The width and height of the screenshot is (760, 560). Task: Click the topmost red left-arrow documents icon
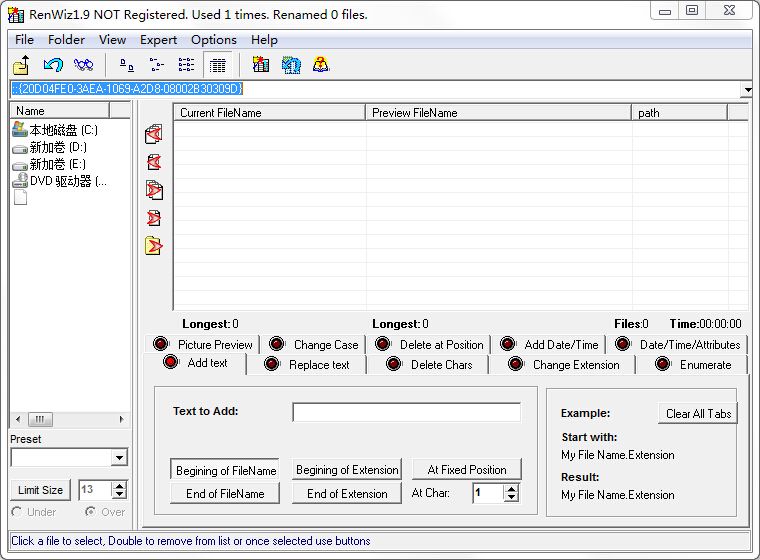pos(154,134)
